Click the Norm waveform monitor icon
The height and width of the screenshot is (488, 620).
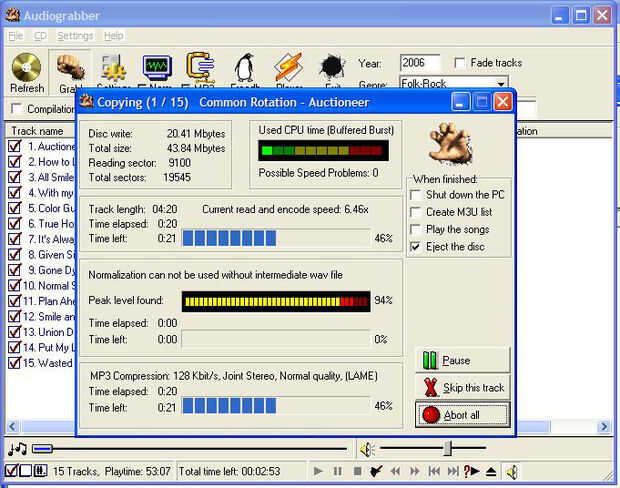tap(157, 67)
